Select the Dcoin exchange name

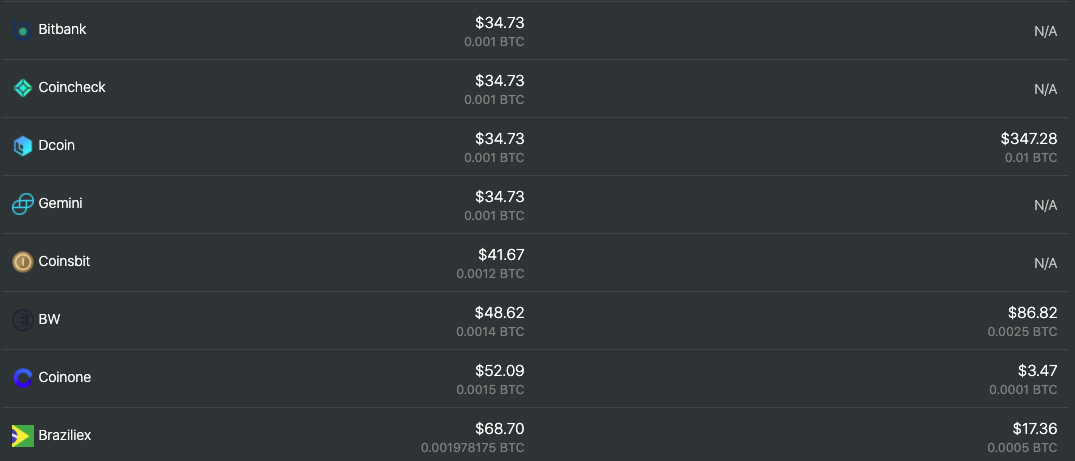point(57,146)
